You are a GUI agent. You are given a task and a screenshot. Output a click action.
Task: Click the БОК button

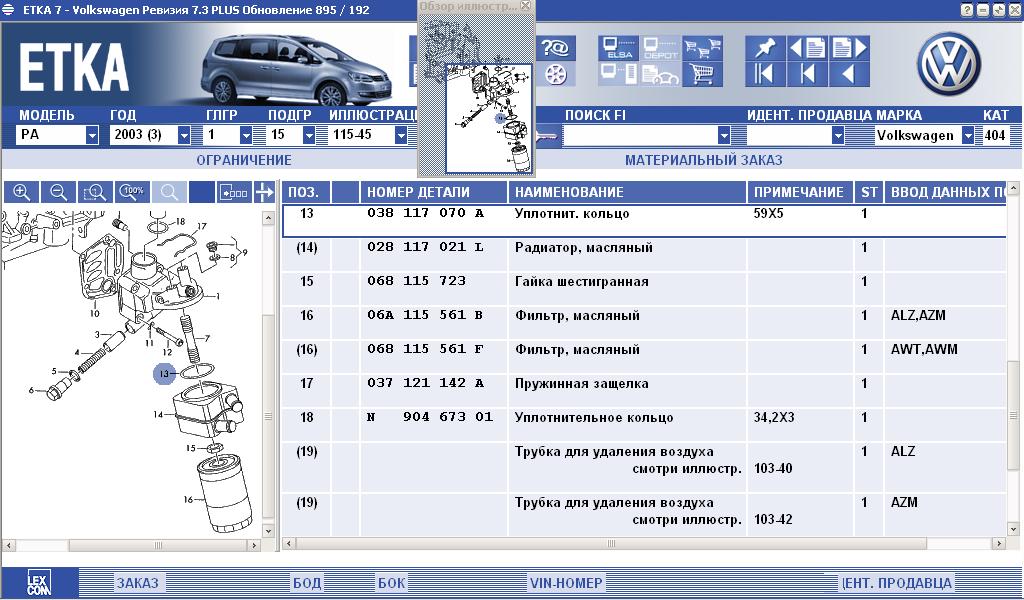tap(391, 582)
